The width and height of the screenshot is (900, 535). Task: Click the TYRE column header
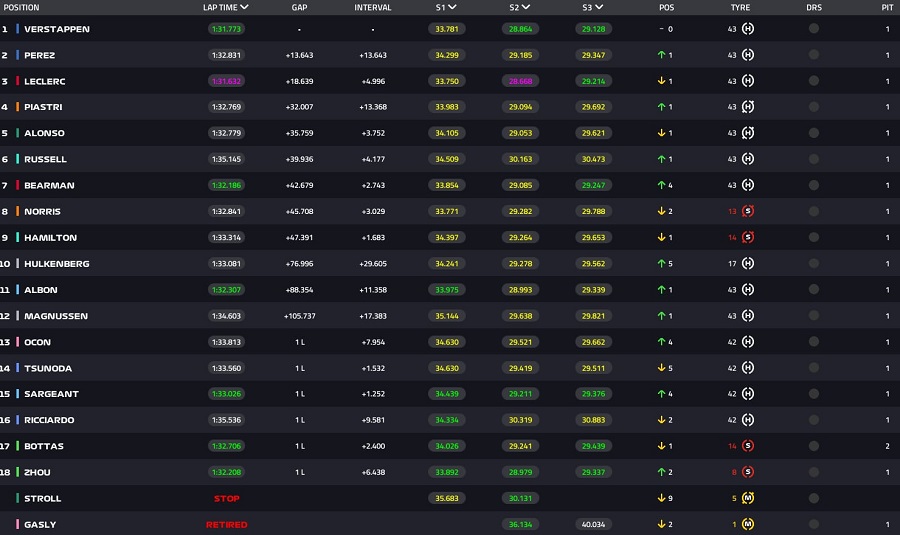pyautogui.click(x=740, y=7)
